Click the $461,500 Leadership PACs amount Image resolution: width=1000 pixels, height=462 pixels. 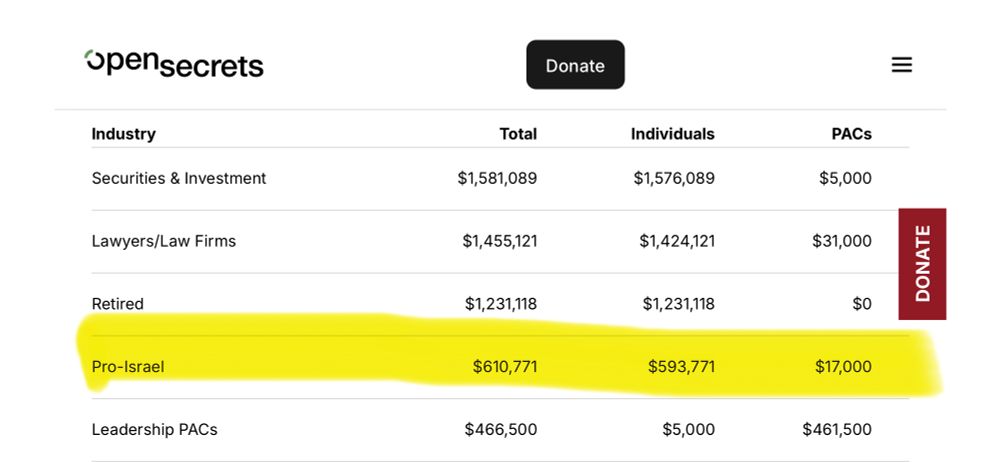click(837, 430)
